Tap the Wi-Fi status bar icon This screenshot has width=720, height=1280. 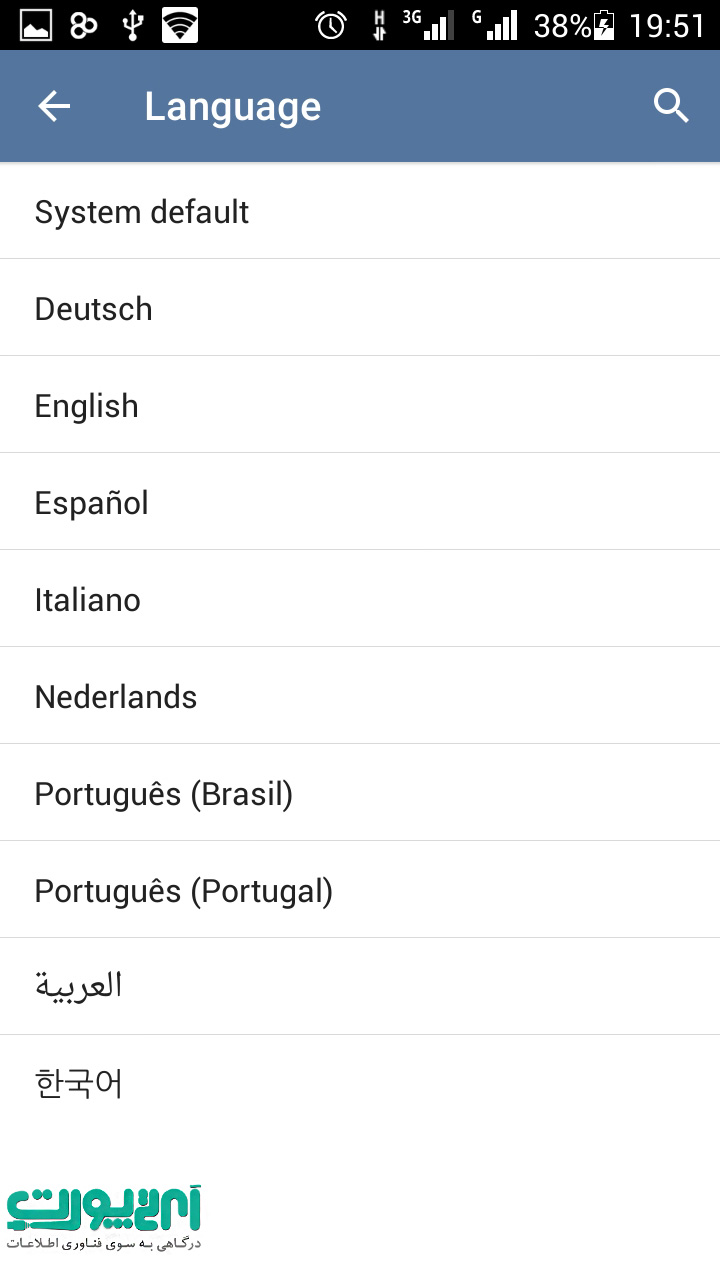click(x=180, y=25)
